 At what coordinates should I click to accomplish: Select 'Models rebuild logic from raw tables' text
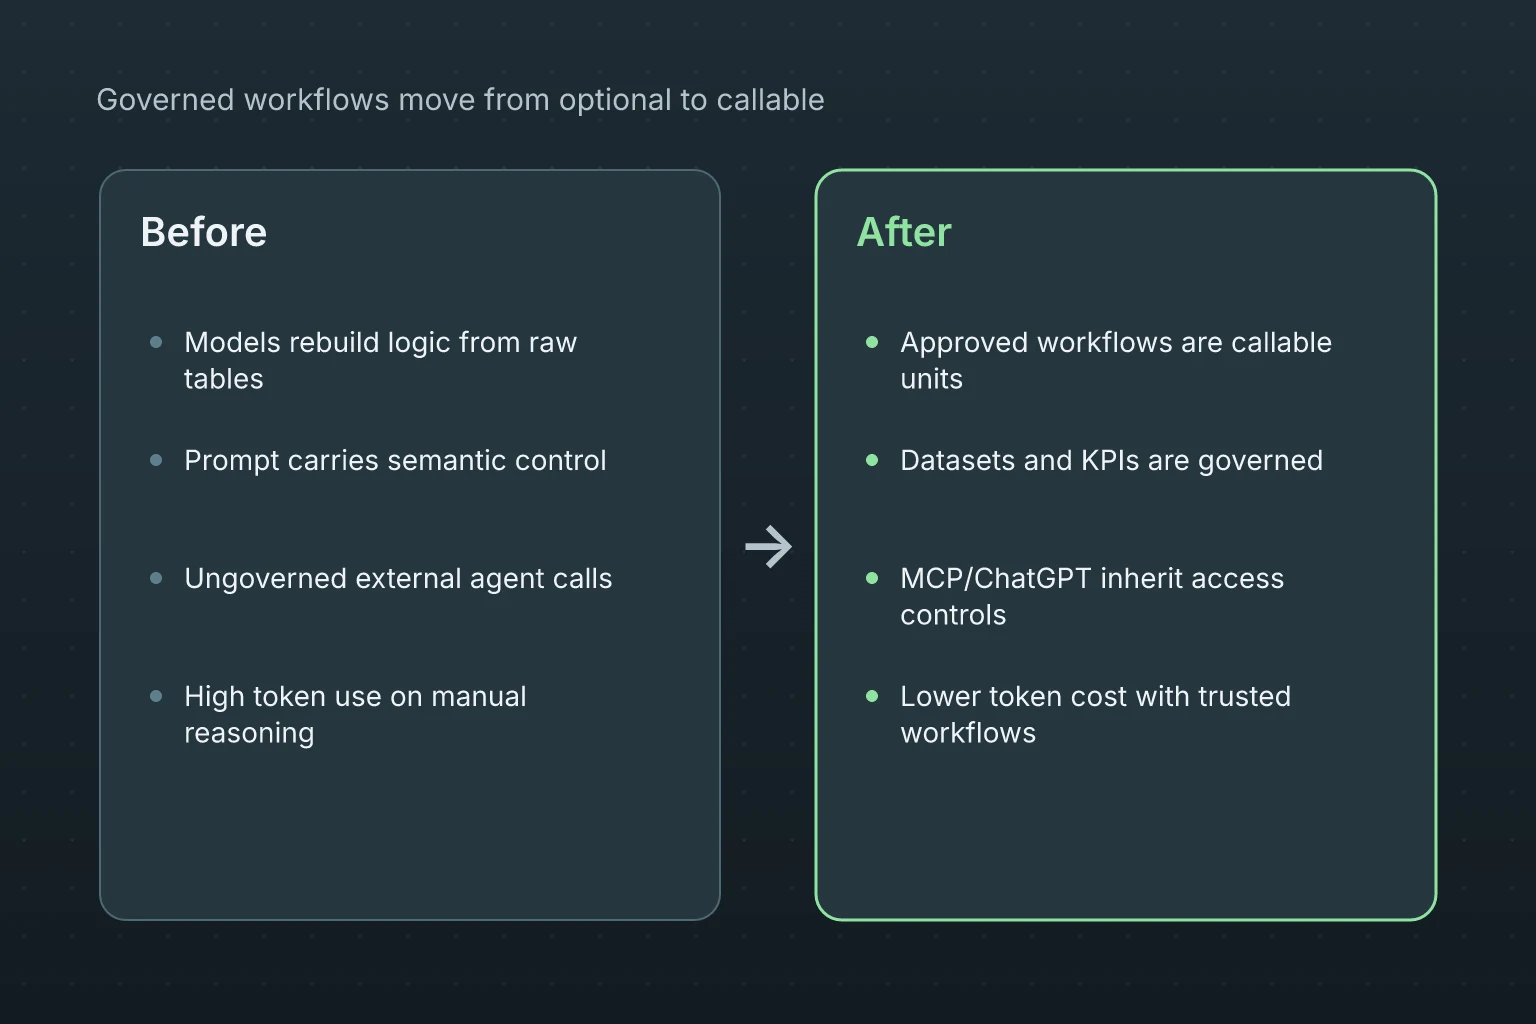click(x=380, y=360)
